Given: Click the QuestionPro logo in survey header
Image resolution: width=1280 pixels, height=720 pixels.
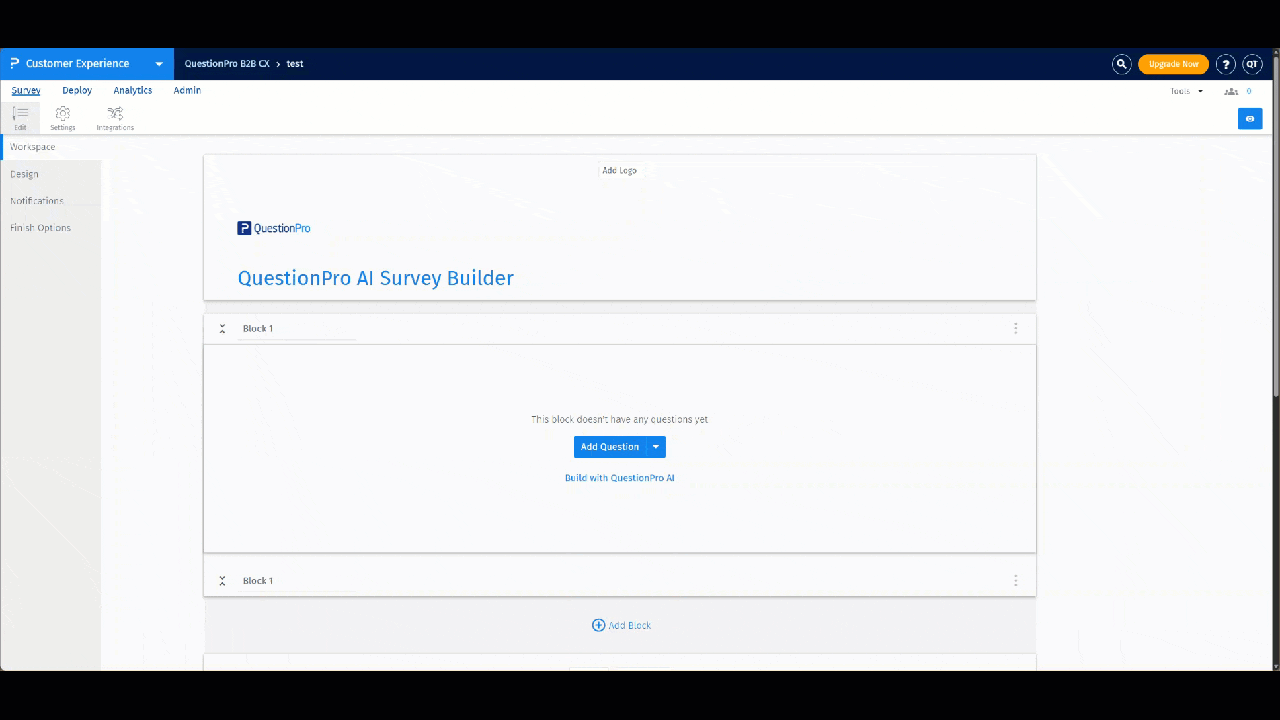Looking at the screenshot, I should pyautogui.click(x=273, y=228).
